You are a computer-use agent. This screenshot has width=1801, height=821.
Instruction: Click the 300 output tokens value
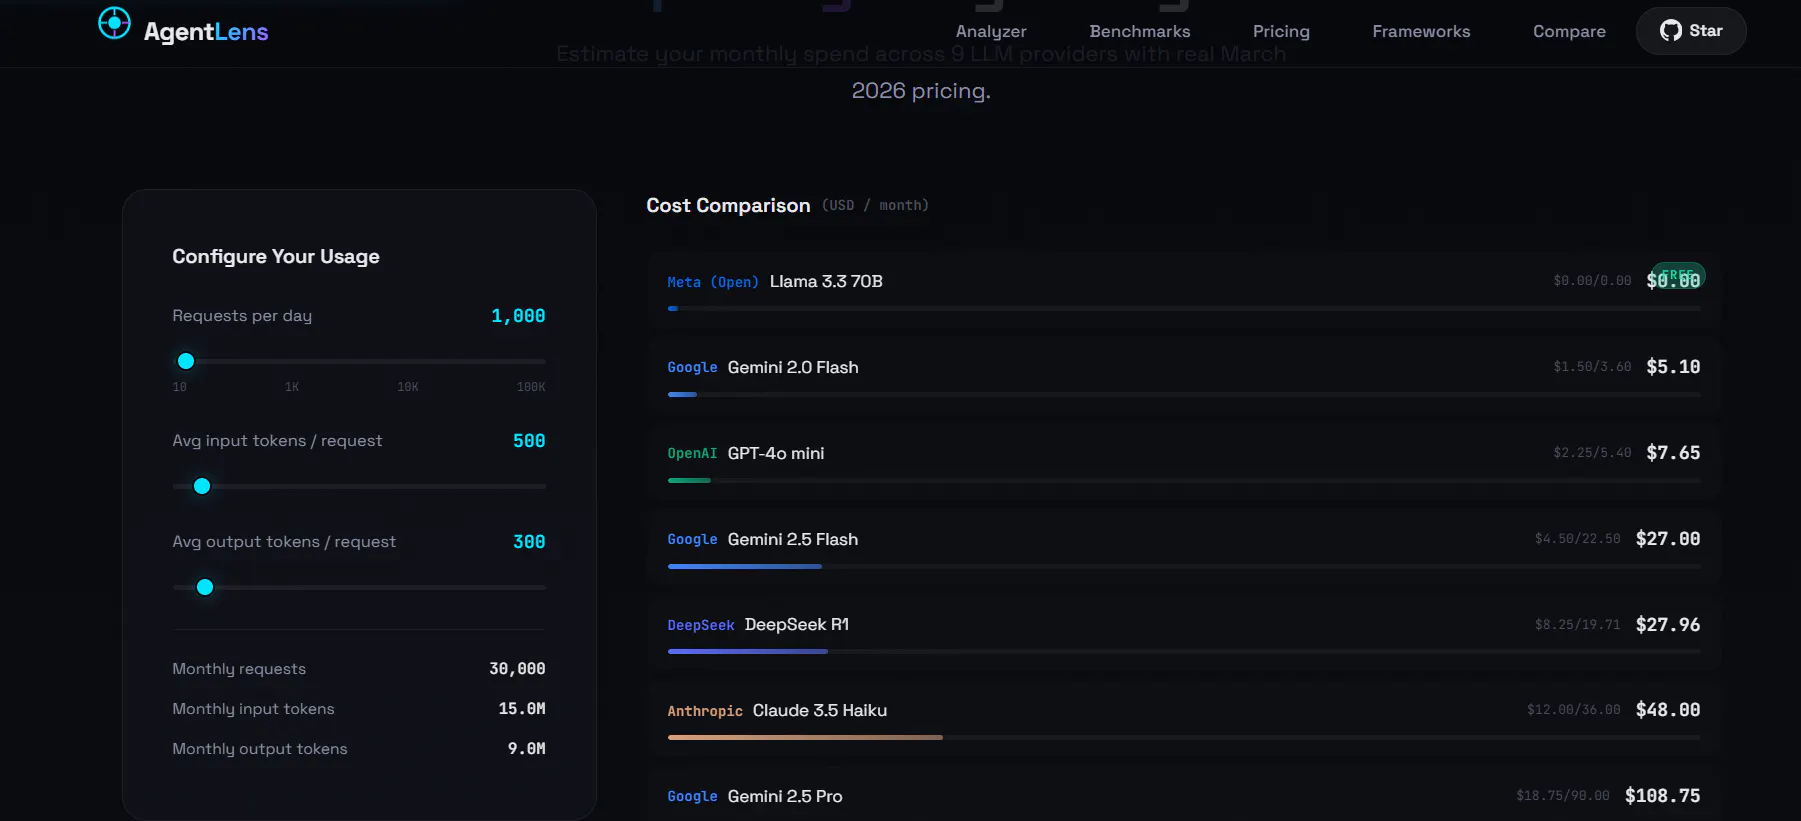(x=529, y=542)
